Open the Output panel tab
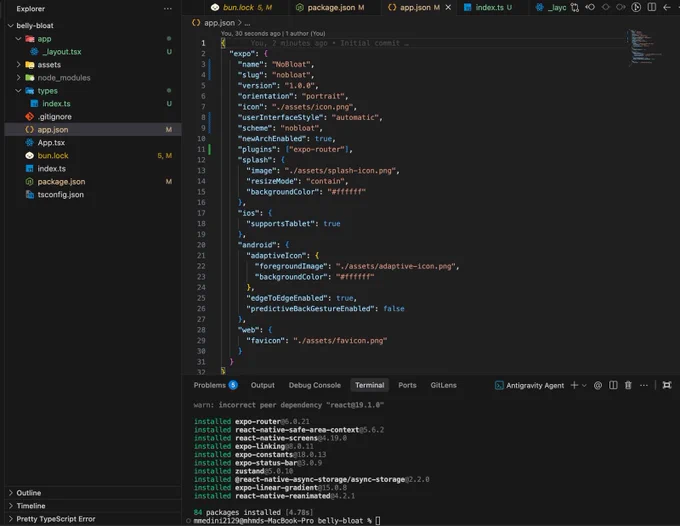 coord(262,385)
